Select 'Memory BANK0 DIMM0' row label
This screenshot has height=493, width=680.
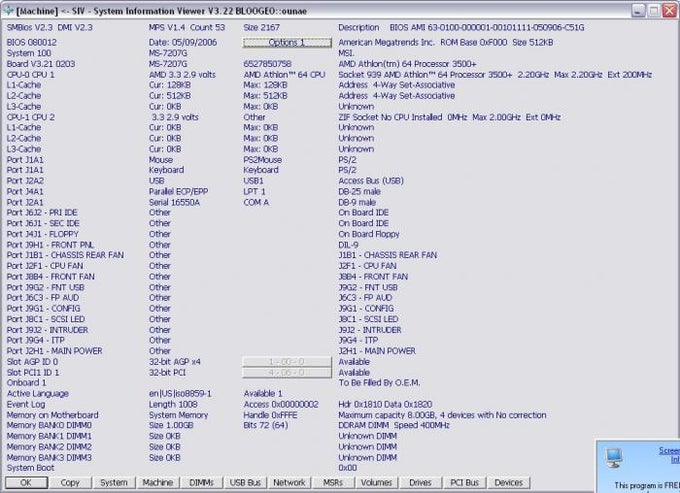click(x=49, y=425)
